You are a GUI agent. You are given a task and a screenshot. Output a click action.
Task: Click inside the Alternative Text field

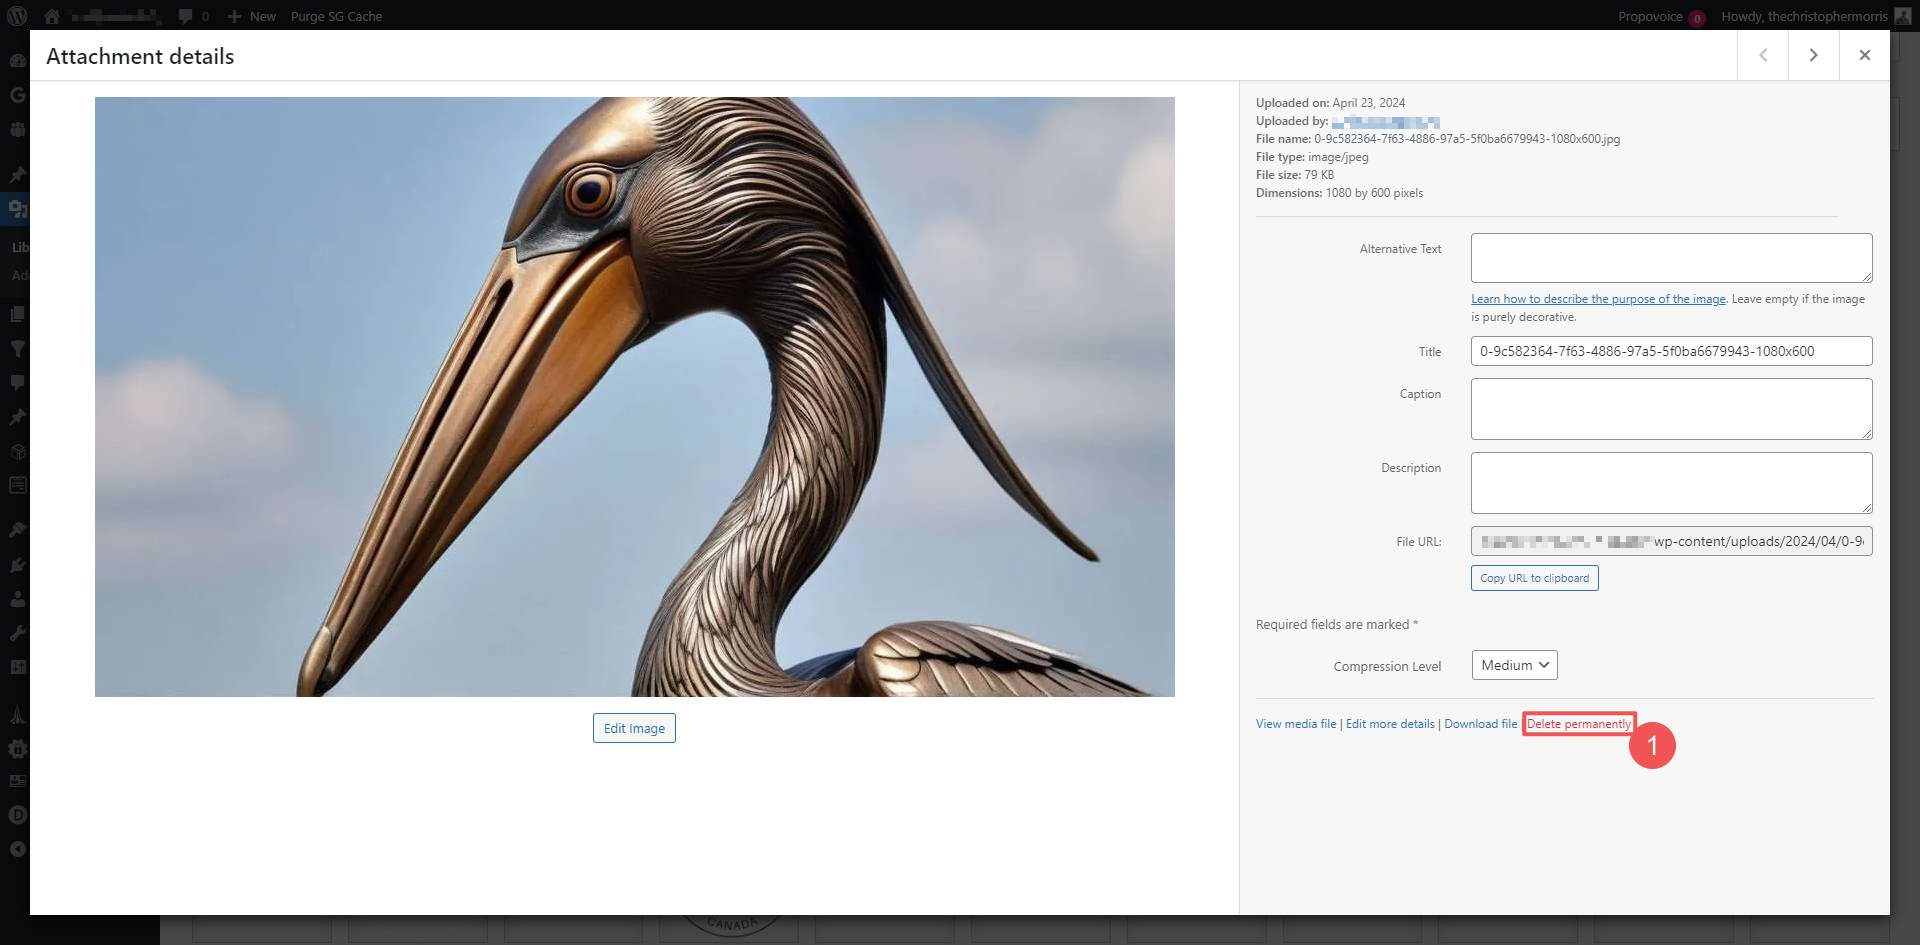(x=1670, y=257)
